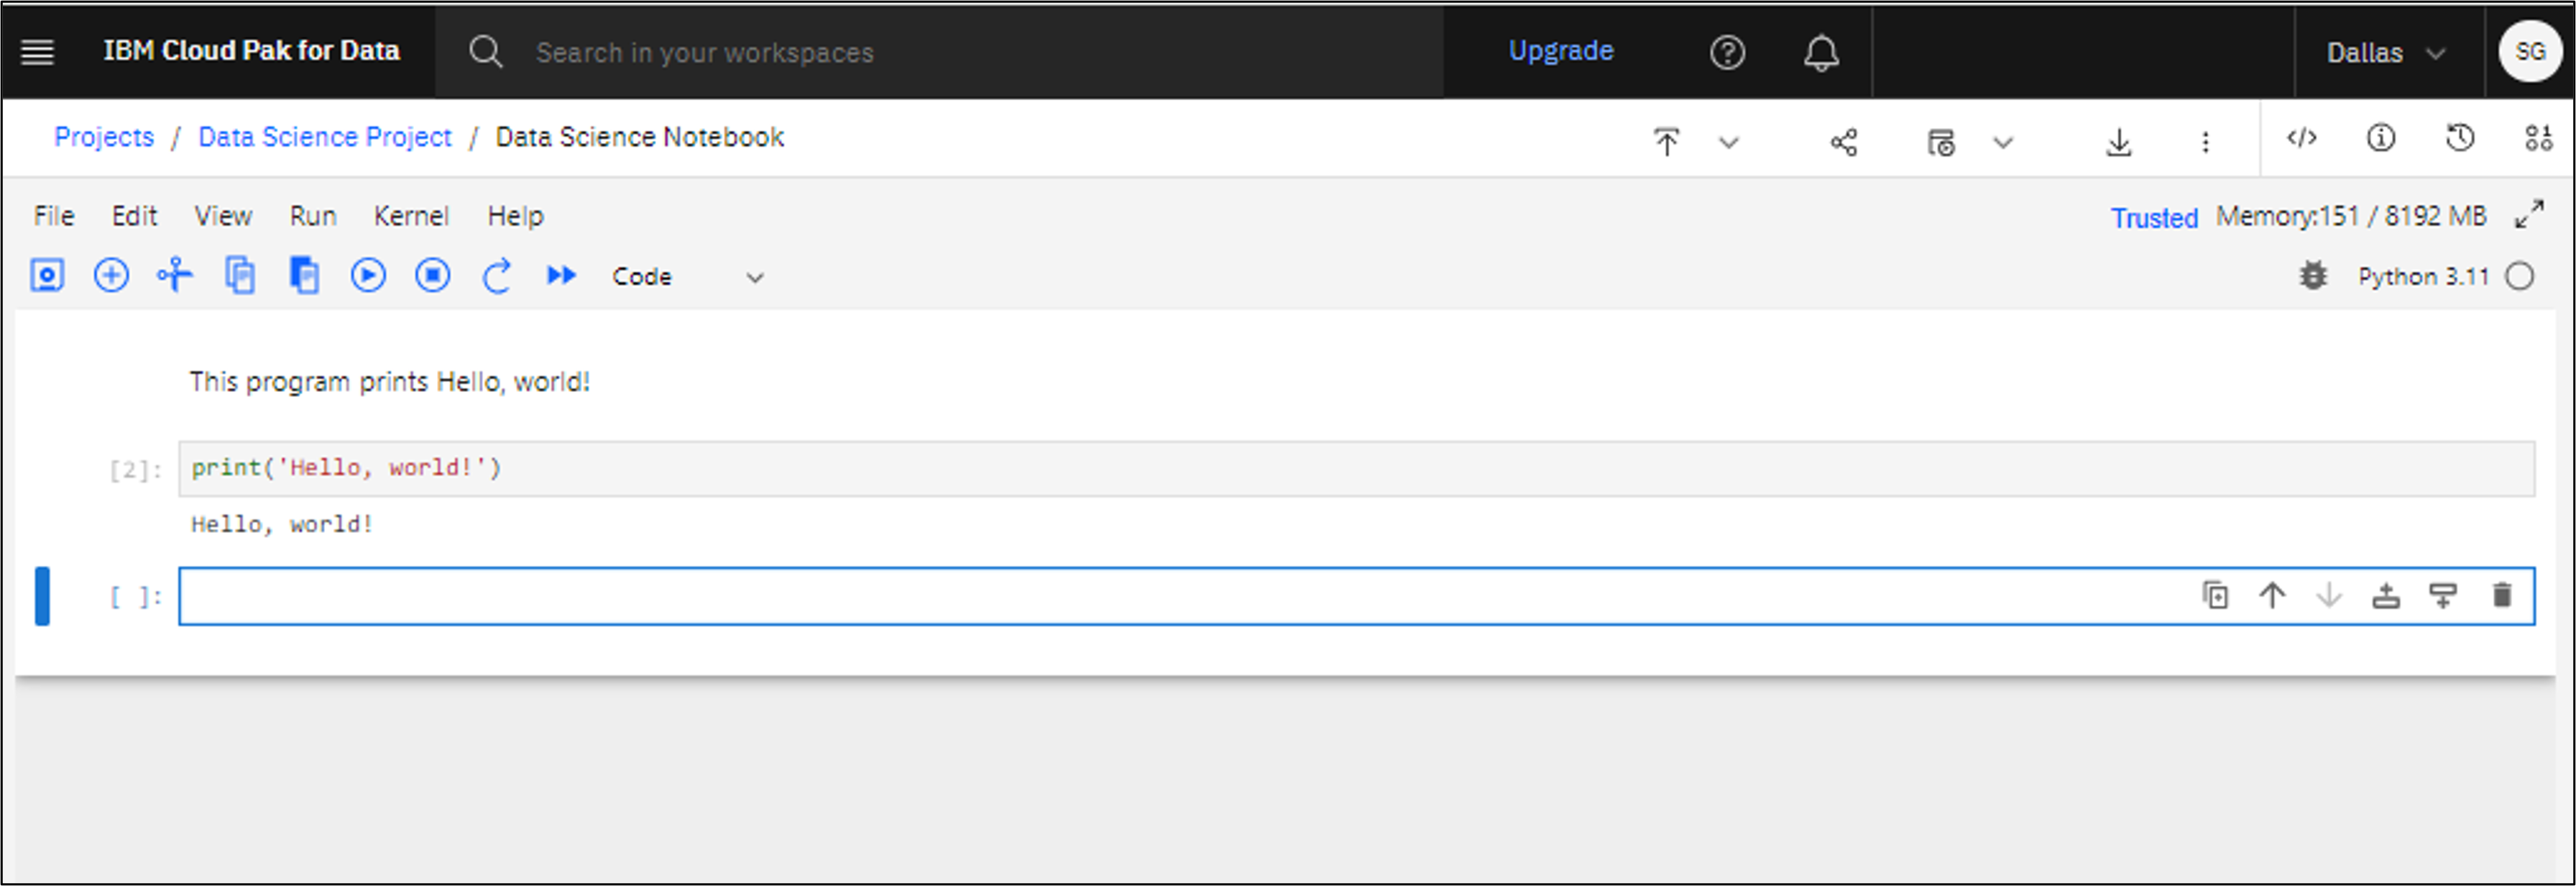2576x886 pixels.
Task: Click the save notebook icon
Action: (47, 275)
